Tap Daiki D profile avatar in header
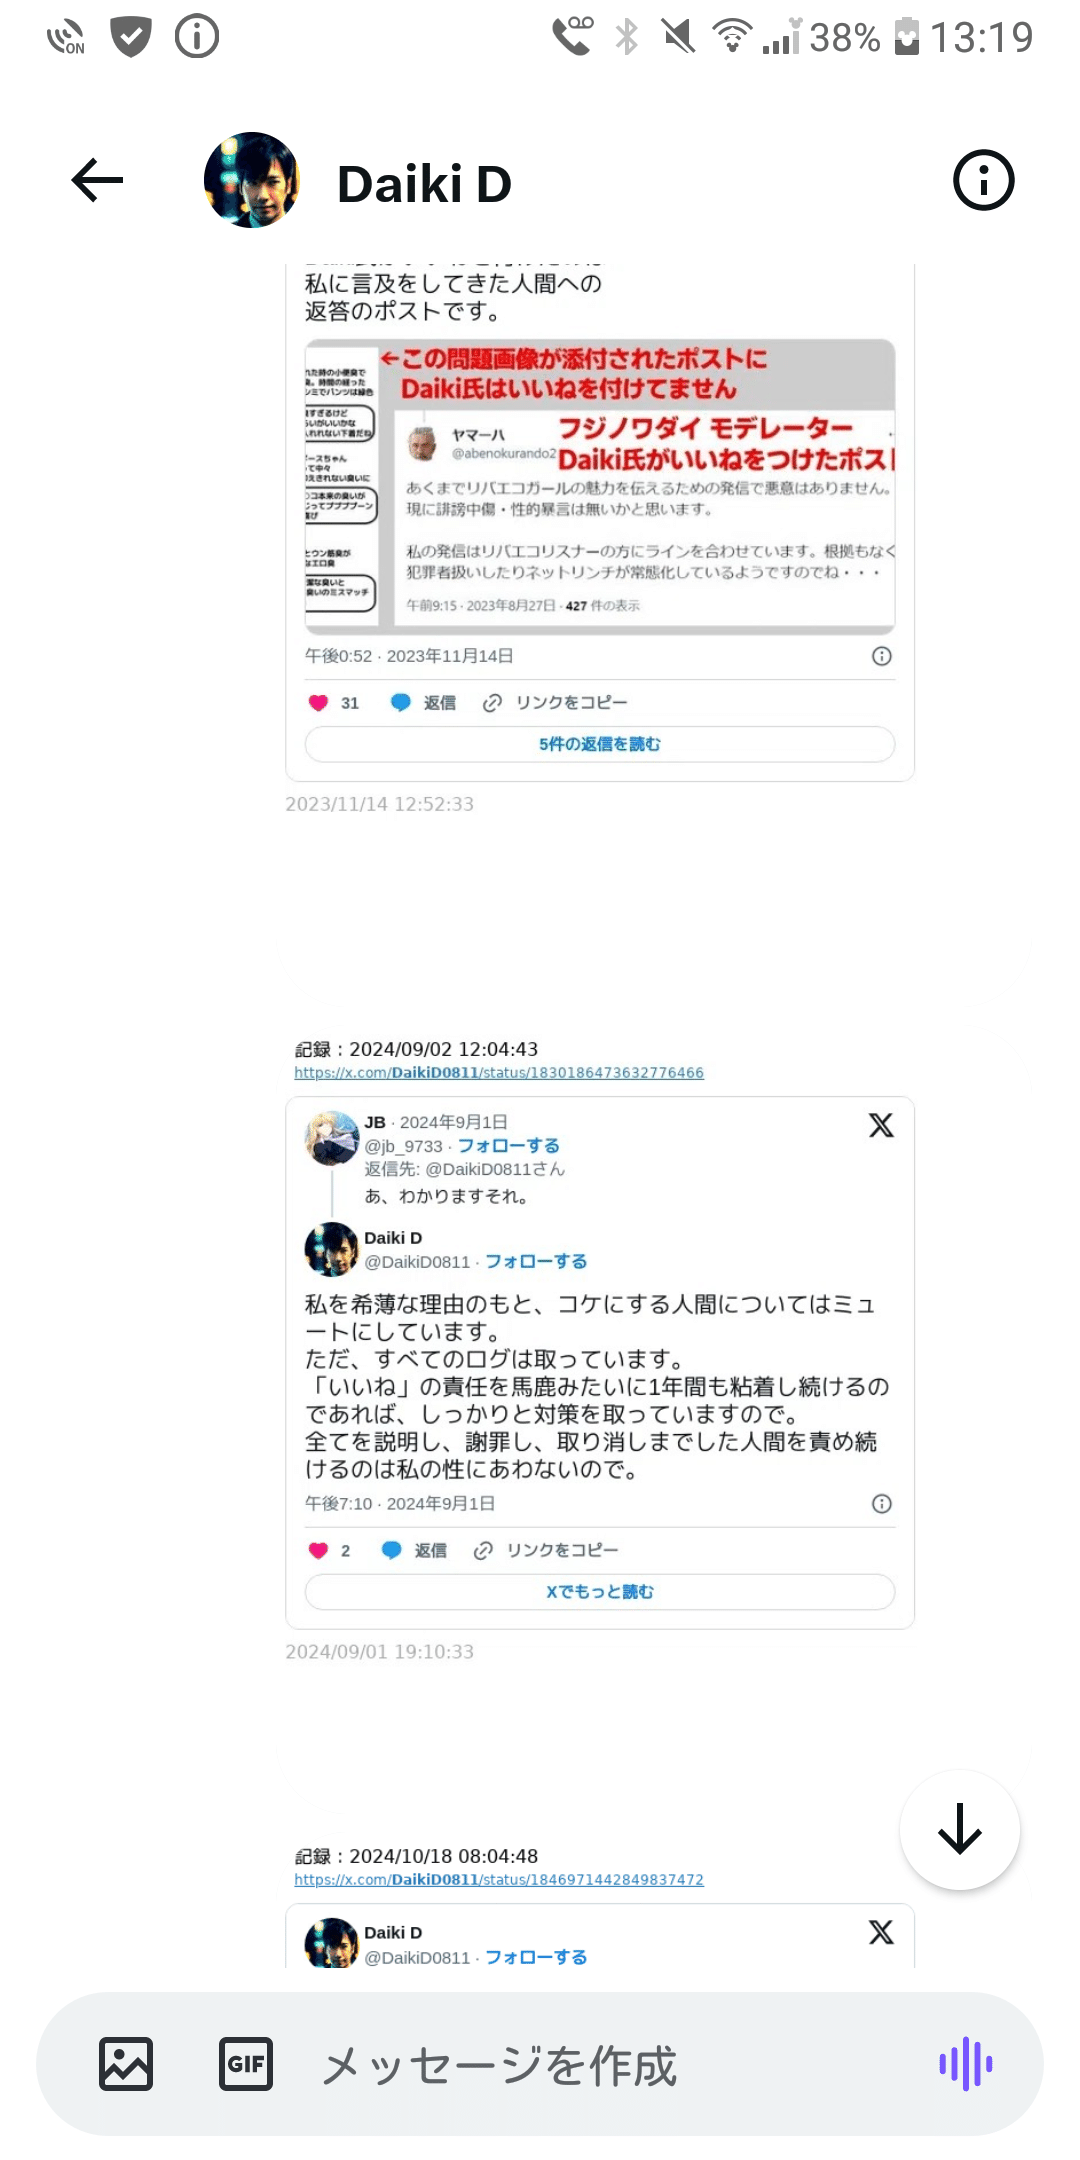 pos(252,180)
